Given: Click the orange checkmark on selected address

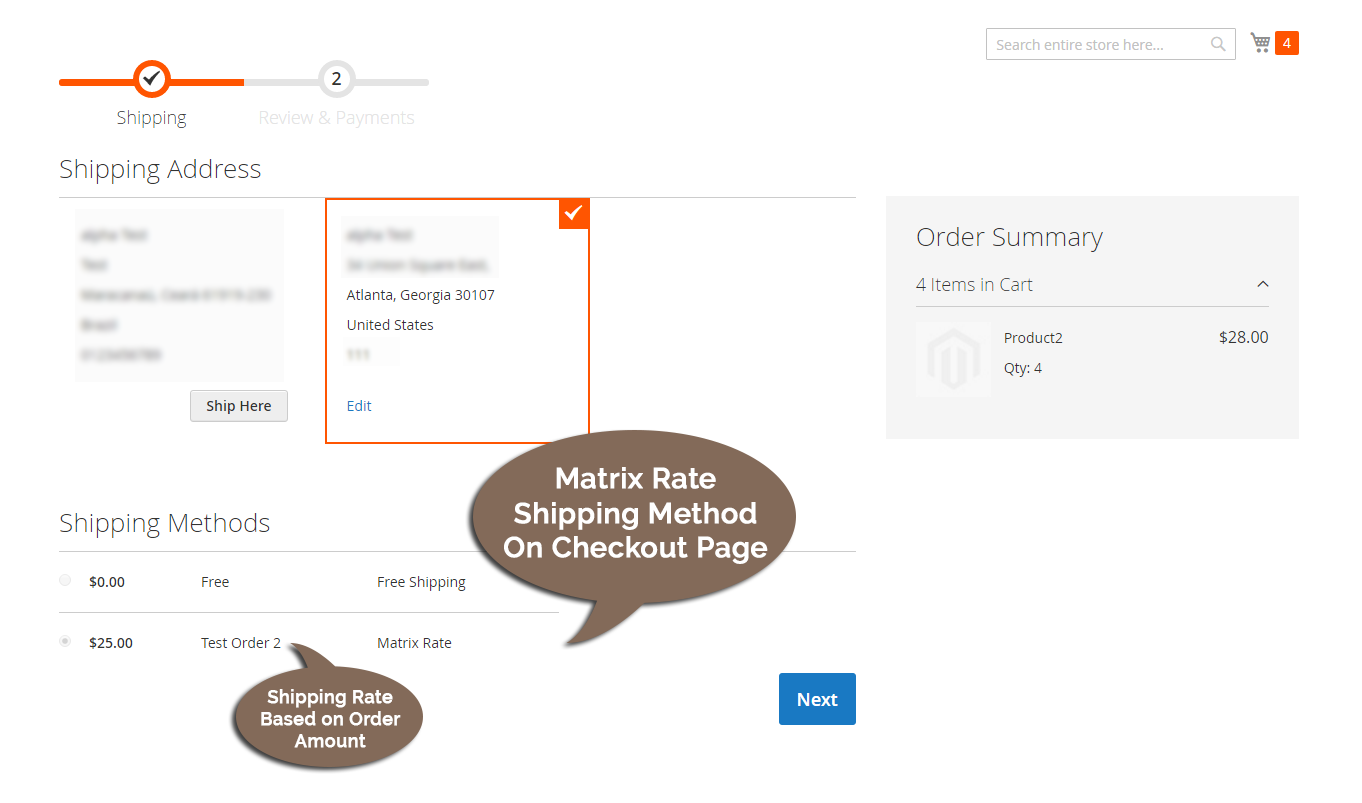Looking at the screenshot, I should [573, 213].
